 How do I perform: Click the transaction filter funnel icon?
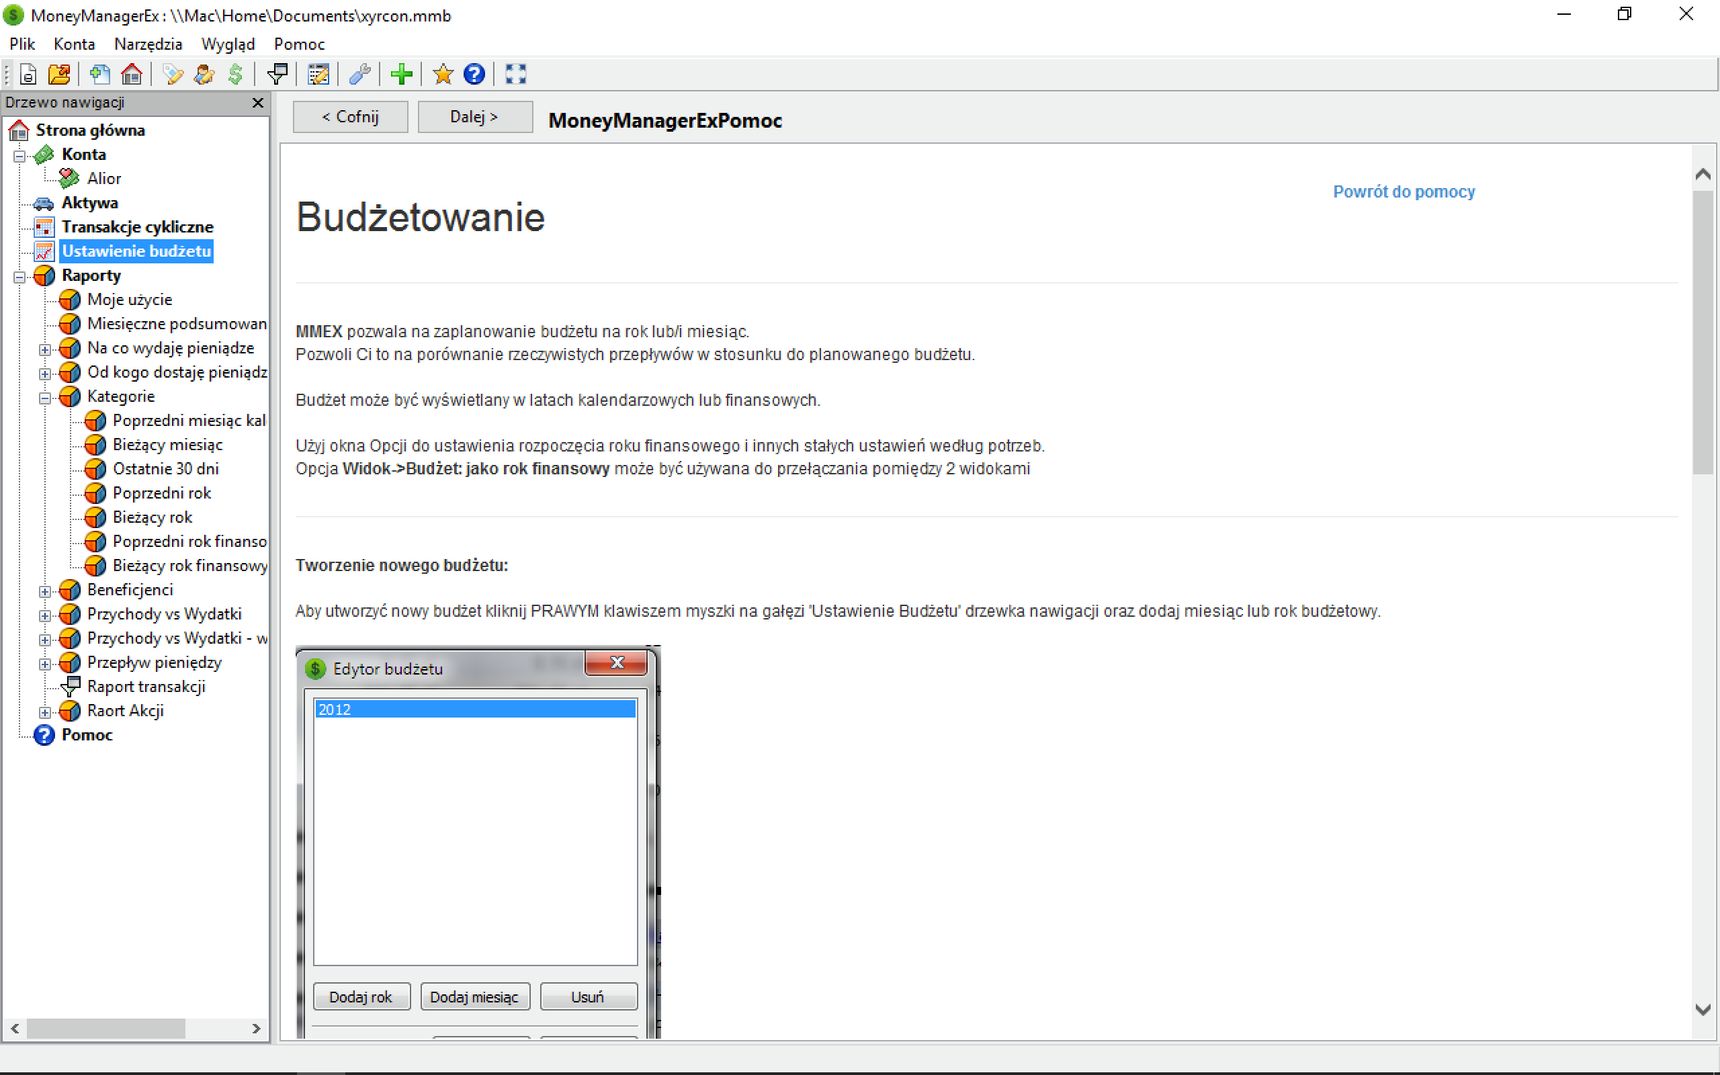pyautogui.click(x=278, y=74)
